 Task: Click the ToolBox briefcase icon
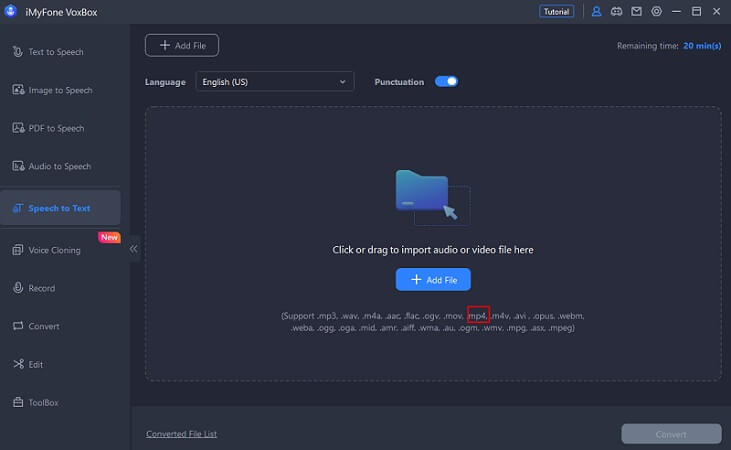pyautogui.click(x=18, y=402)
